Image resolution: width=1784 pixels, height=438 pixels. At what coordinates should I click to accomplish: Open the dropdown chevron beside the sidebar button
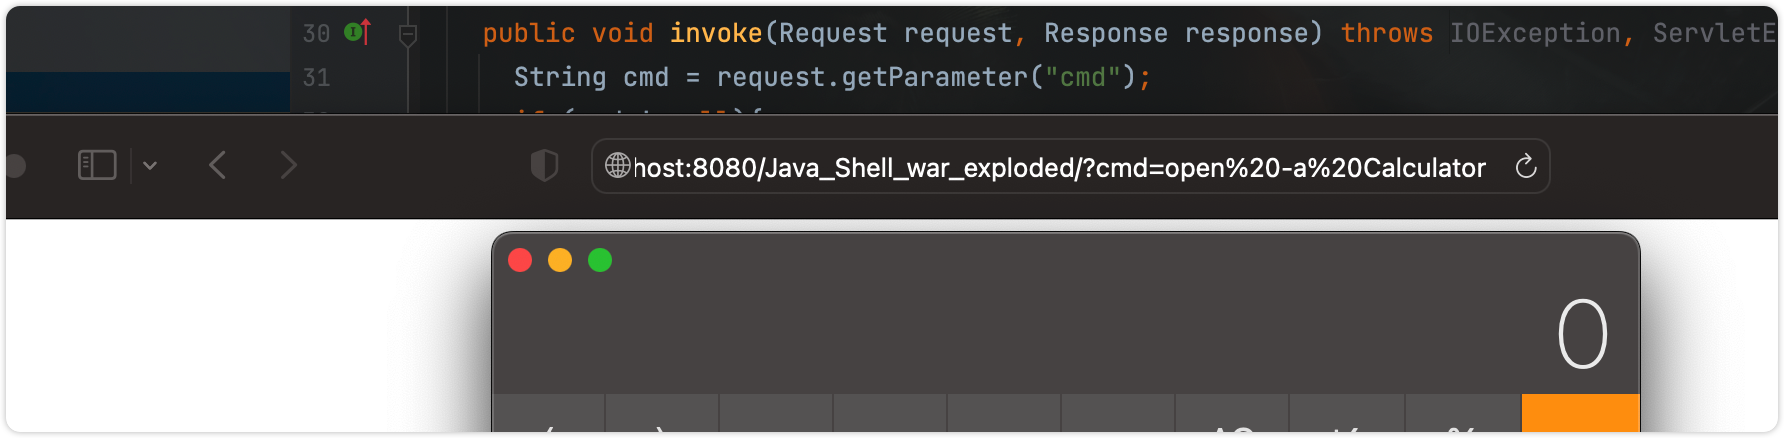pyautogui.click(x=150, y=166)
